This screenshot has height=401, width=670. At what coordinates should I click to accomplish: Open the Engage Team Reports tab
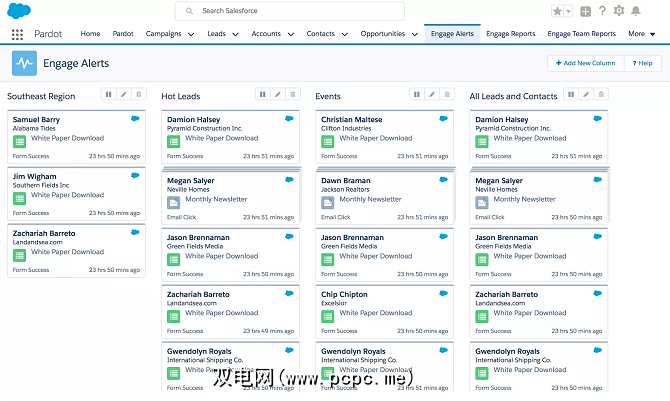click(x=581, y=34)
